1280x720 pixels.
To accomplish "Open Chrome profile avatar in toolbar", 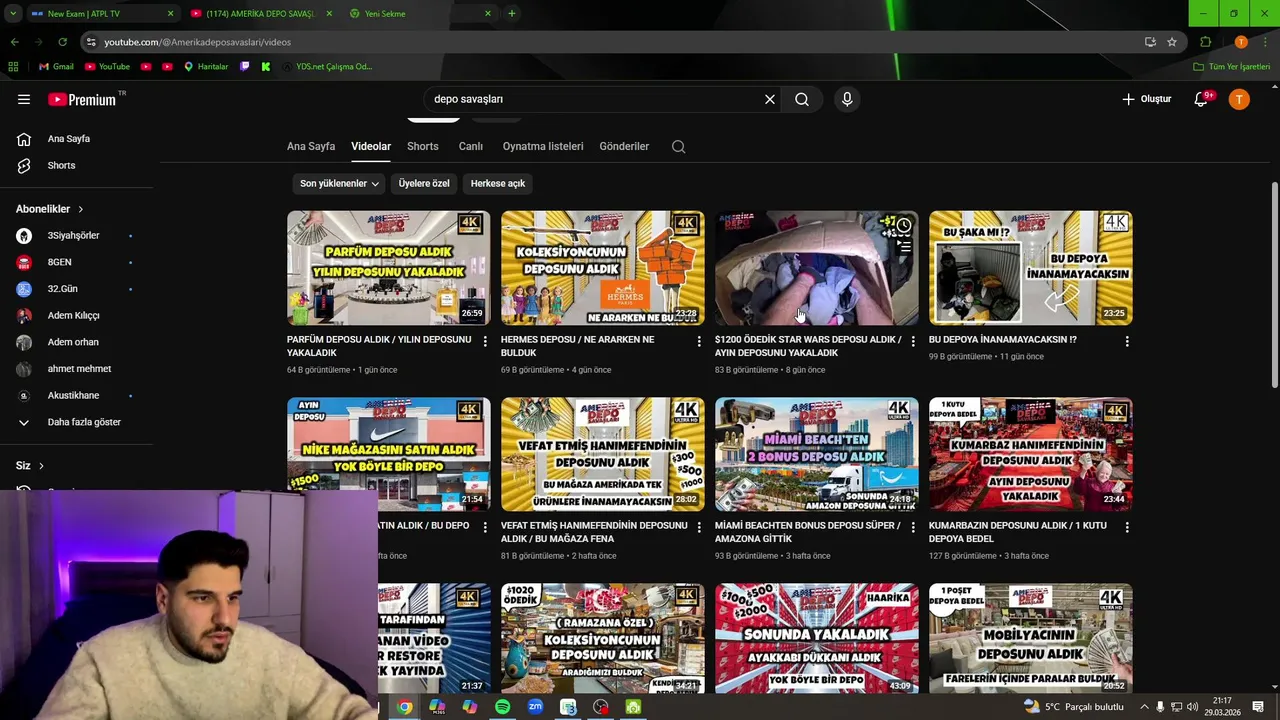I will coord(1241,42).
